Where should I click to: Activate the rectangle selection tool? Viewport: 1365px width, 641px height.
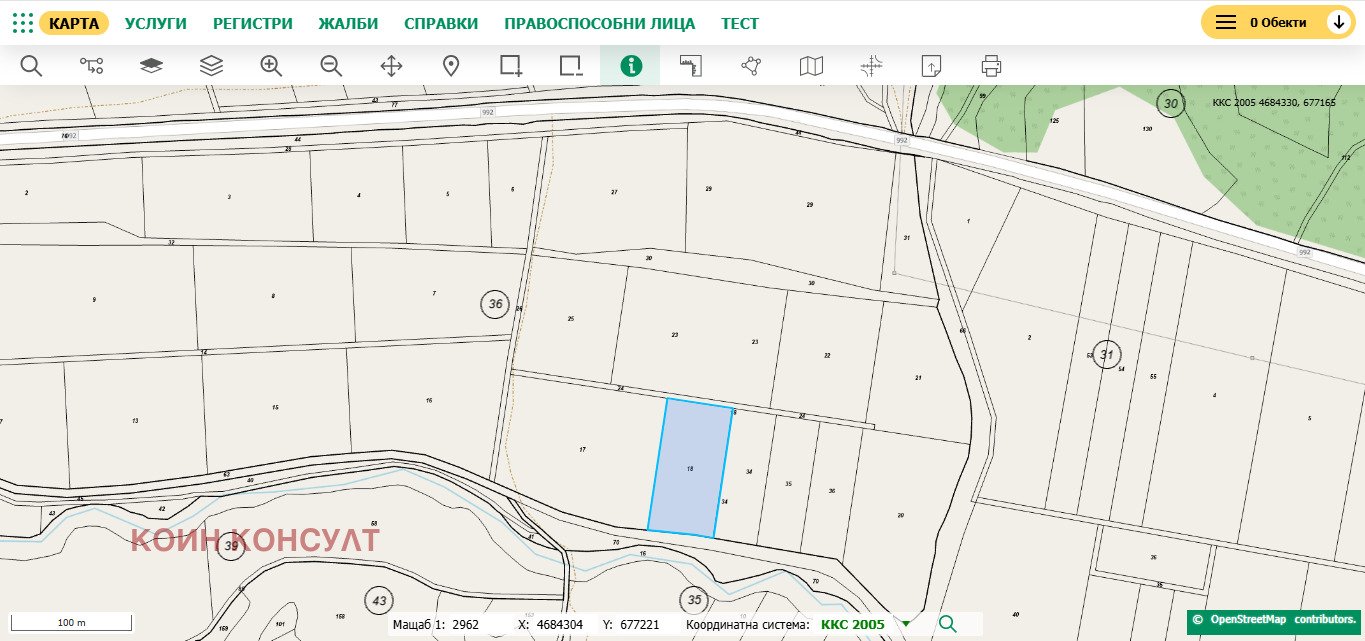point(510,65)
